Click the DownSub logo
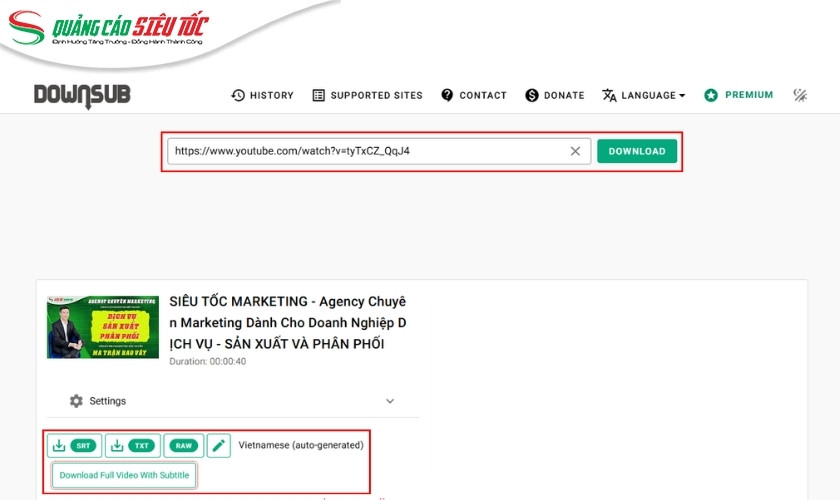 click(82, 95)
